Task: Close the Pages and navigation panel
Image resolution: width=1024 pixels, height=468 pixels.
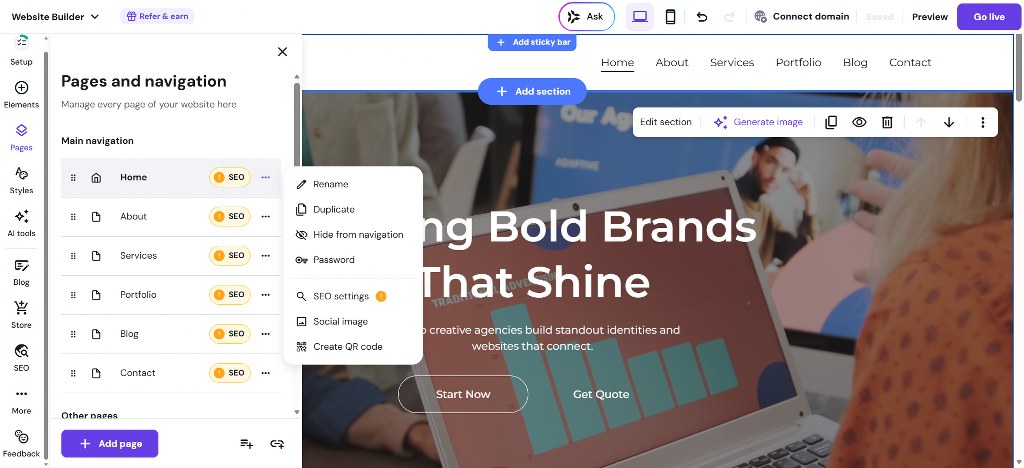Action: 282,52
